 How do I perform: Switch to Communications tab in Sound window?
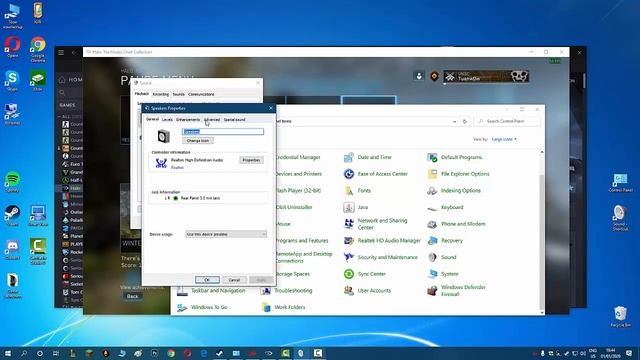point(201,94)
